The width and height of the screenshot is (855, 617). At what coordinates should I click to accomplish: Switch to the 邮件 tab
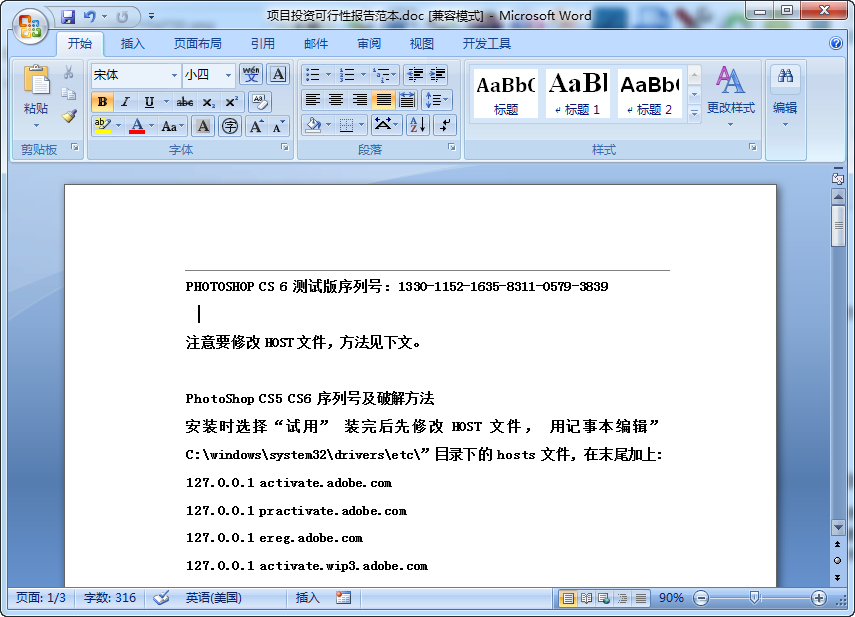pyautogui.click(x=316, y=44)
